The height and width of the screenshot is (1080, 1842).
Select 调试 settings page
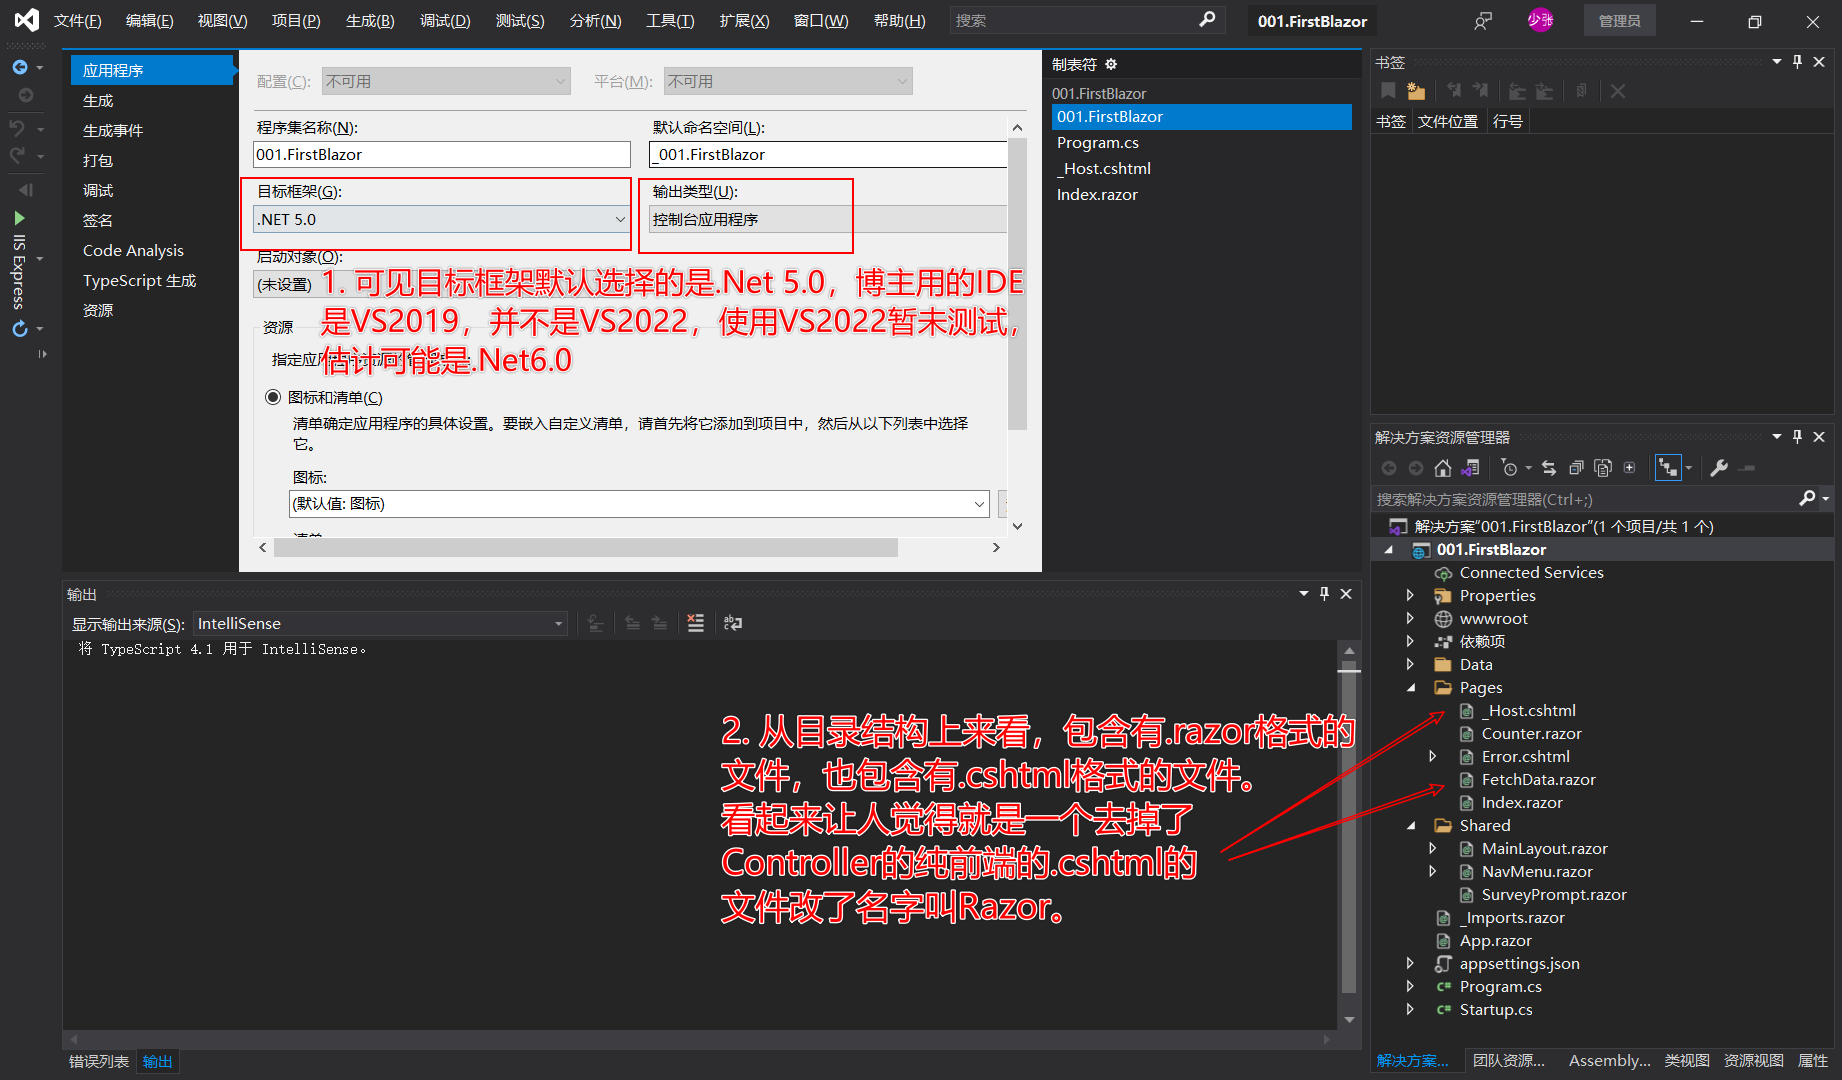(x=98, y=190)
